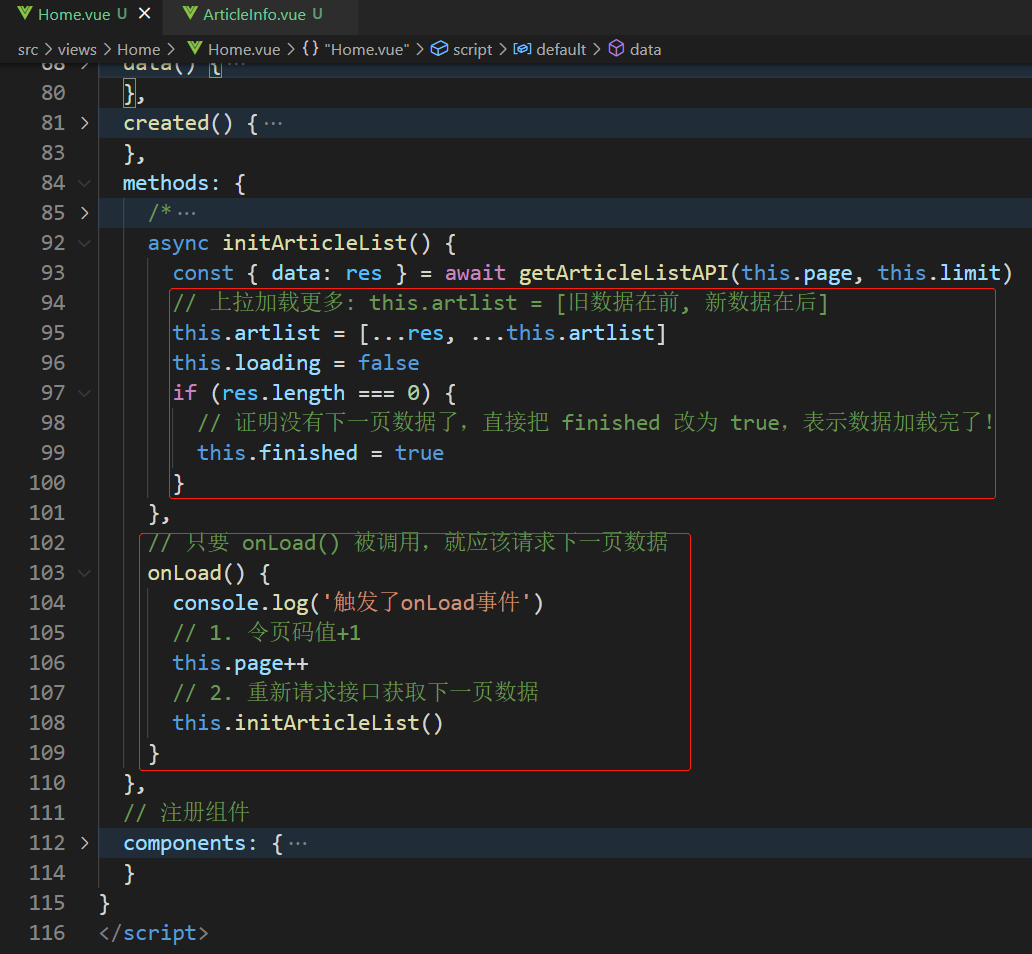The image size is (1032, 954).
Task: Click the '// 1. 令页码值+1' comment
Action: [x=267, y=633]
